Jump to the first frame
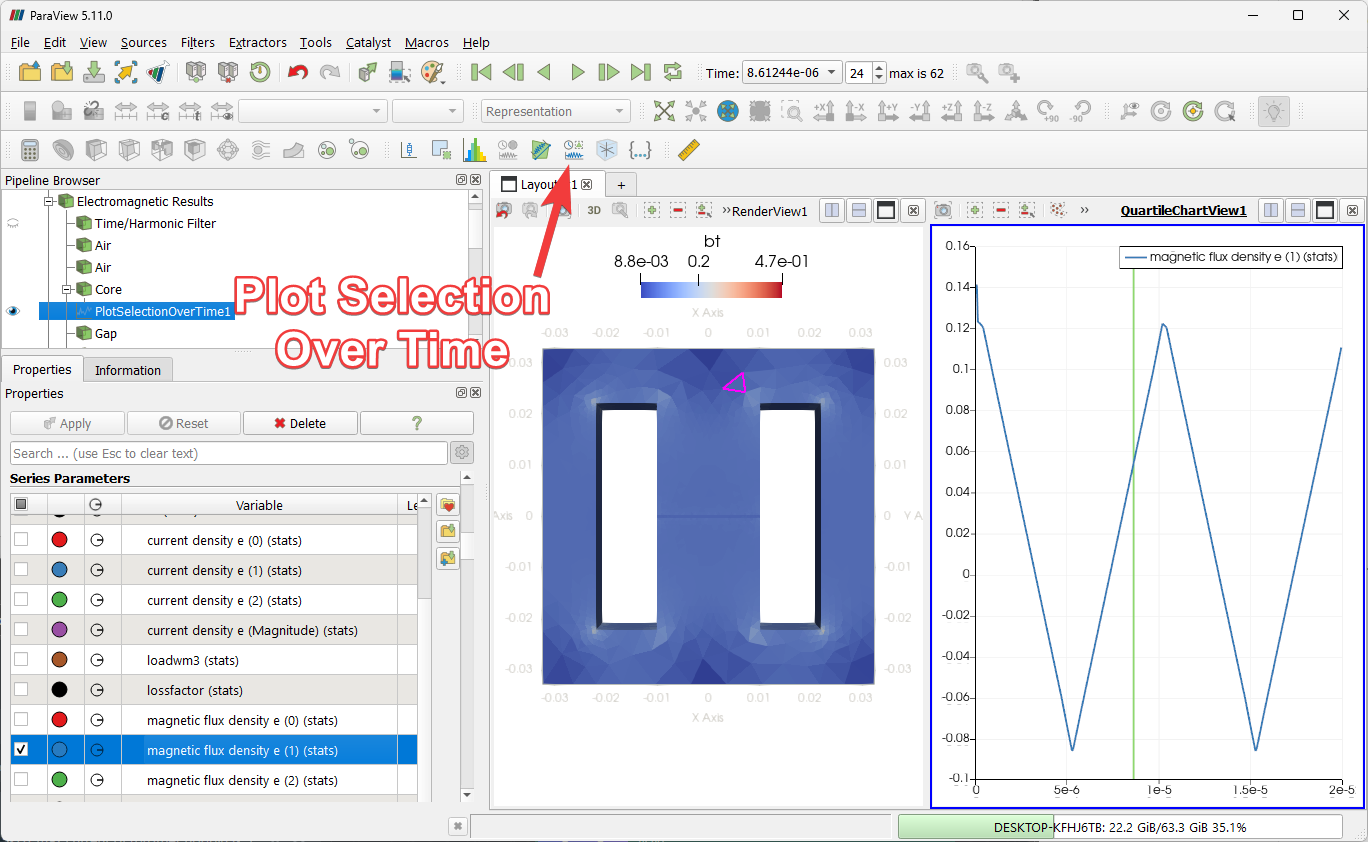The height and width of the screenshot is (842, 1368). (481, 72)
